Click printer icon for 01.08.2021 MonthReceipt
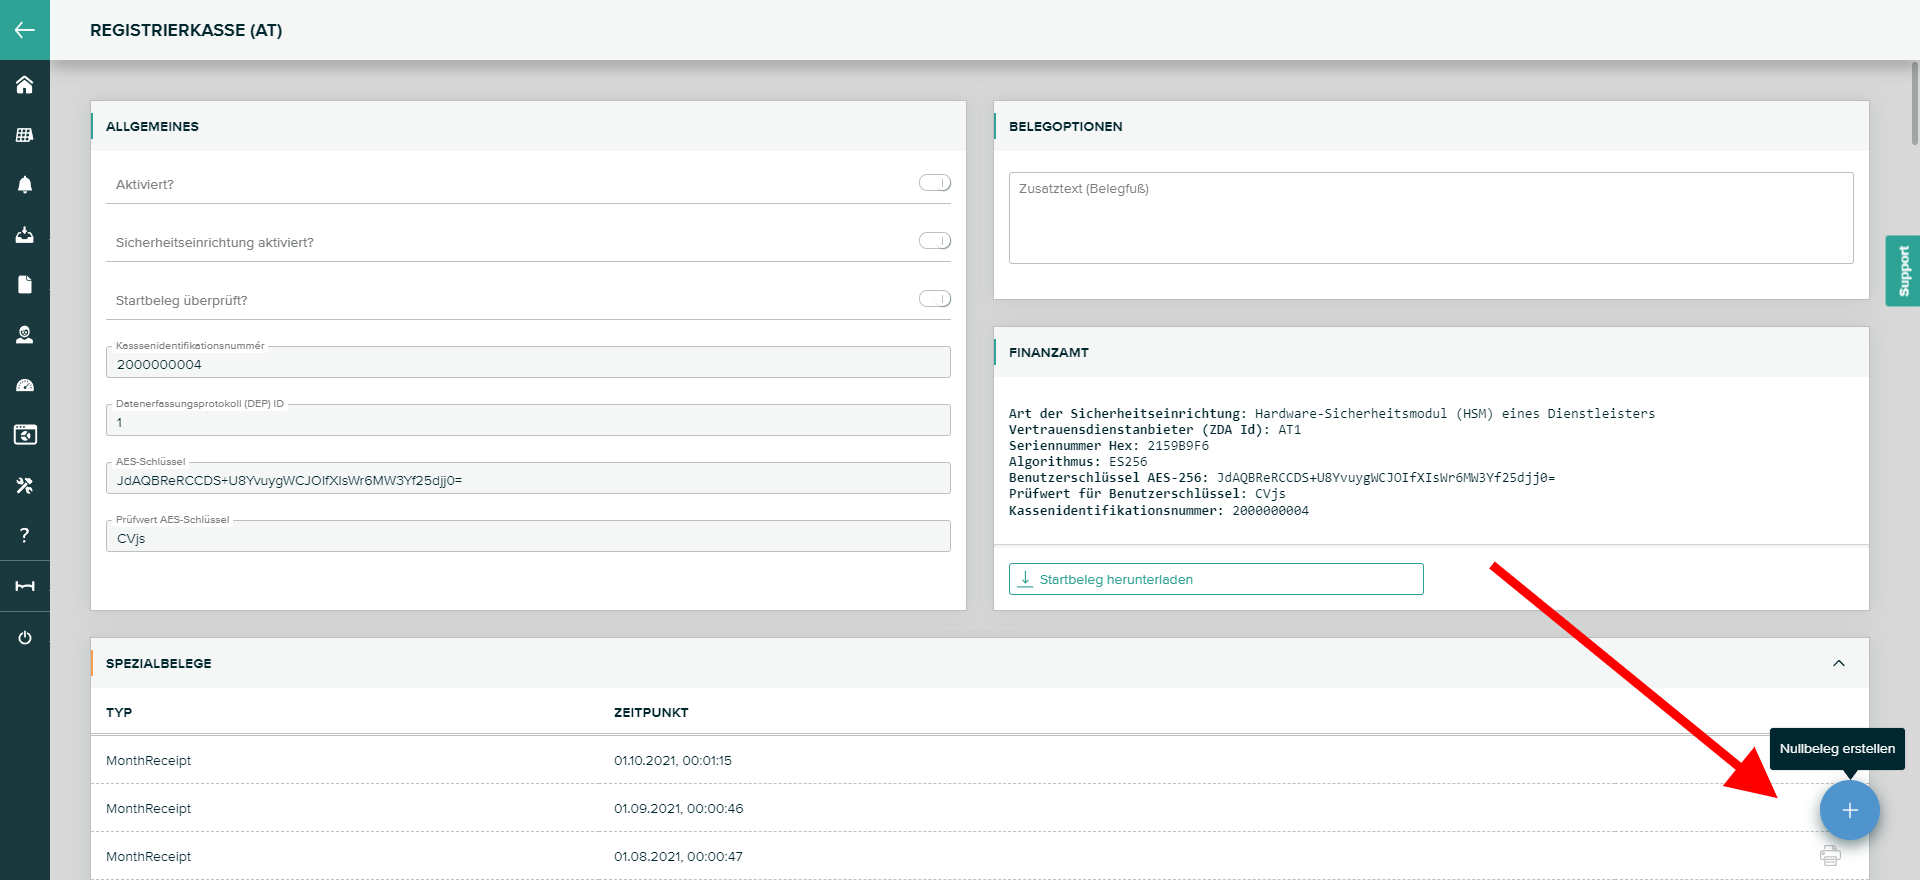The image size is (1920, 880). pyautogui.click(x=1830, y=856)
